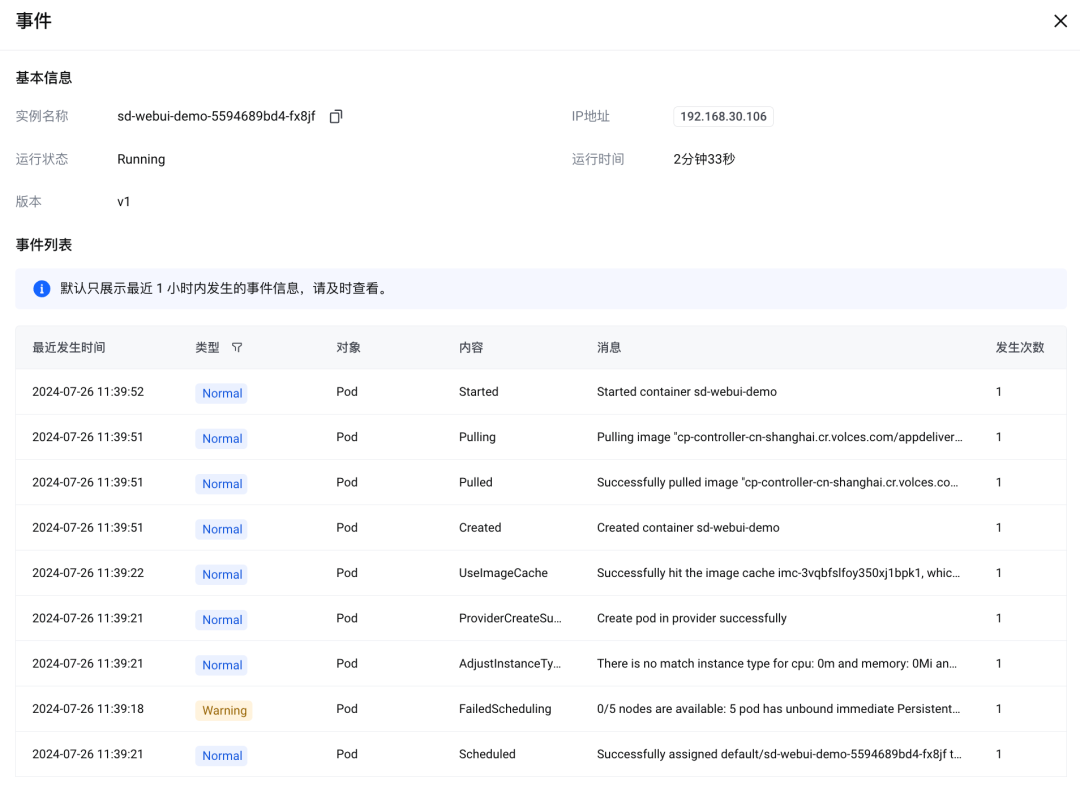Click the Warning tag on FailedScheduling row
The height and width of the screenshot is (786, 1080).
[x=224, y=710]
